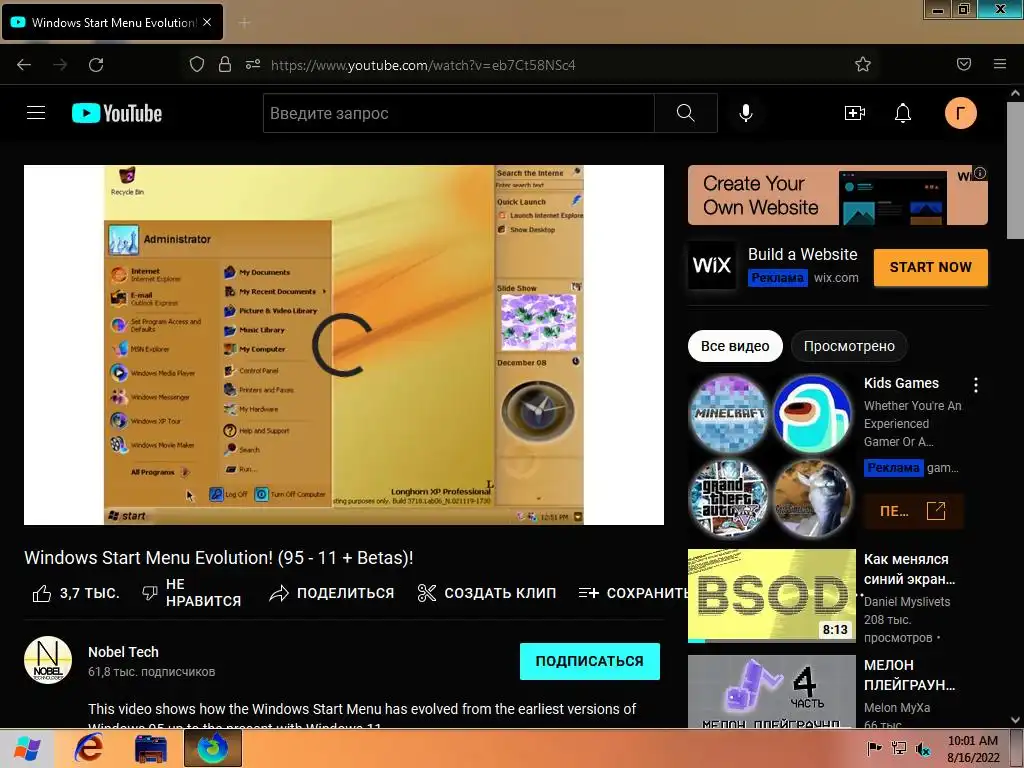1024x768 pixels.
Task: Launch Internet Explorer from the taskbar
Action: click(x=89, y=748)
